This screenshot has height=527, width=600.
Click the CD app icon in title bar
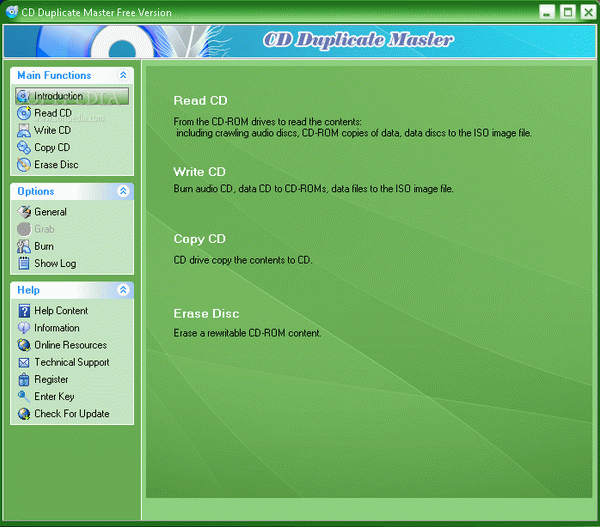(11, 12)
